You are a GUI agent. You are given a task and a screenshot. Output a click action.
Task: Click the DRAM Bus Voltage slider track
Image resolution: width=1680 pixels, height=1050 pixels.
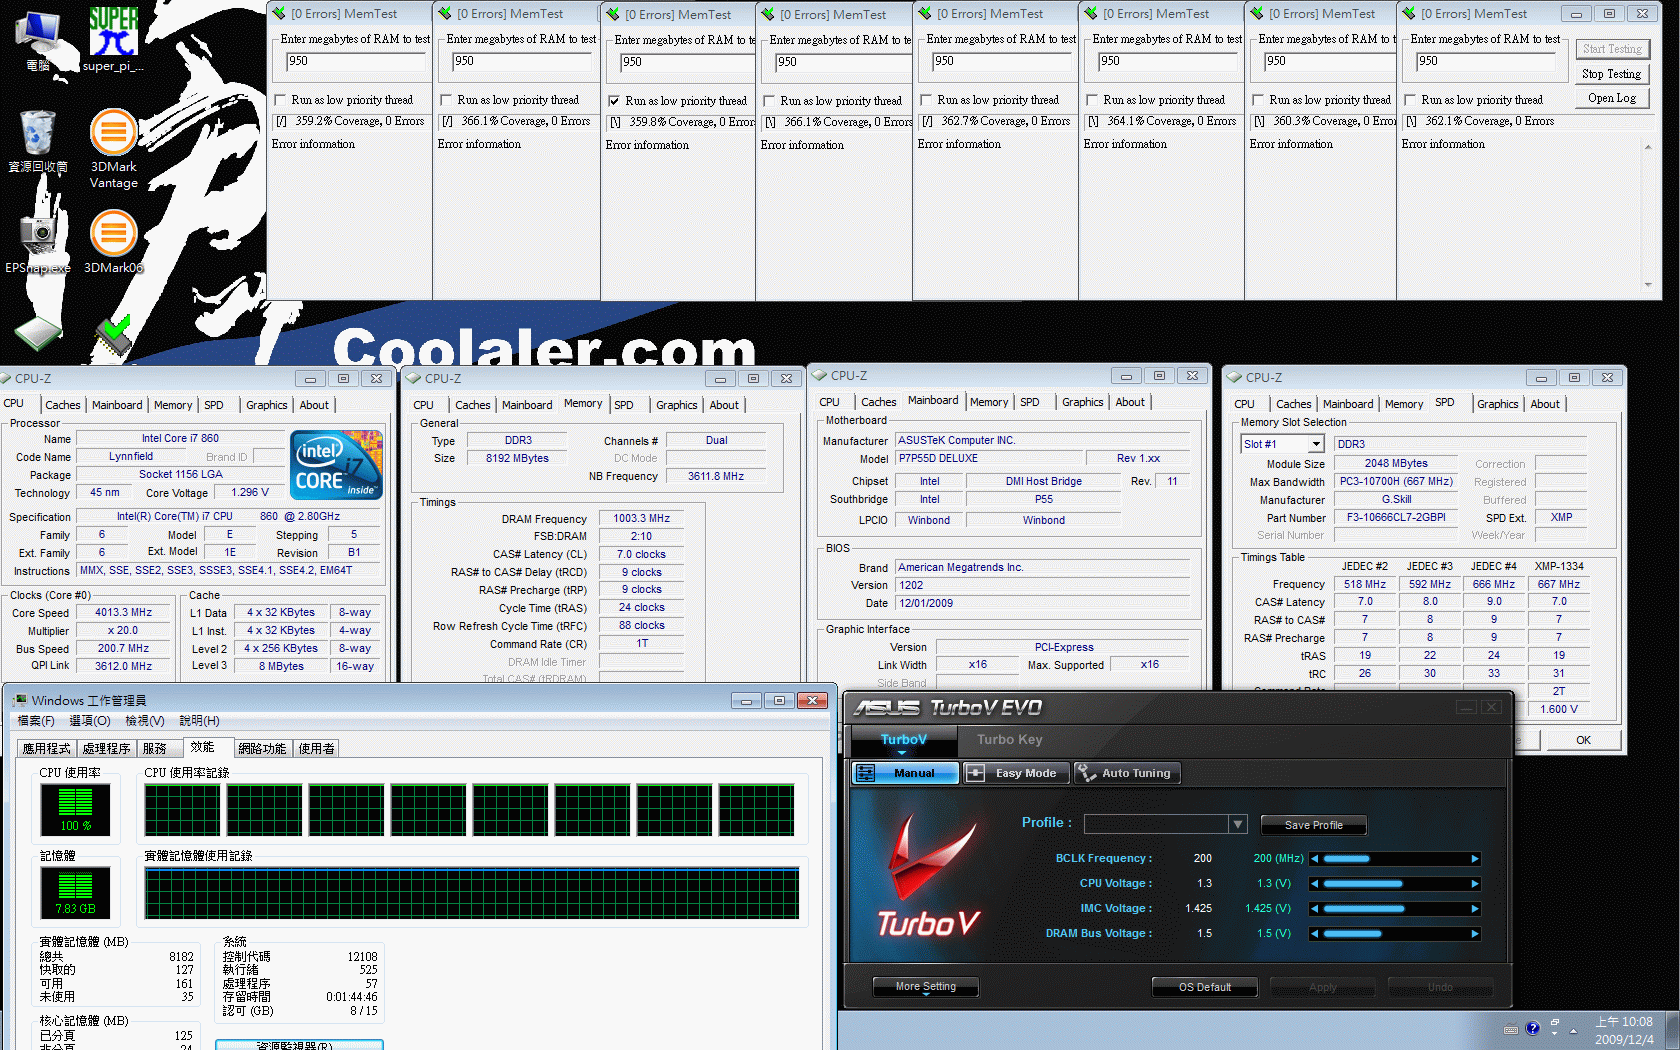pyautogui.click(x=1395, y=934)
